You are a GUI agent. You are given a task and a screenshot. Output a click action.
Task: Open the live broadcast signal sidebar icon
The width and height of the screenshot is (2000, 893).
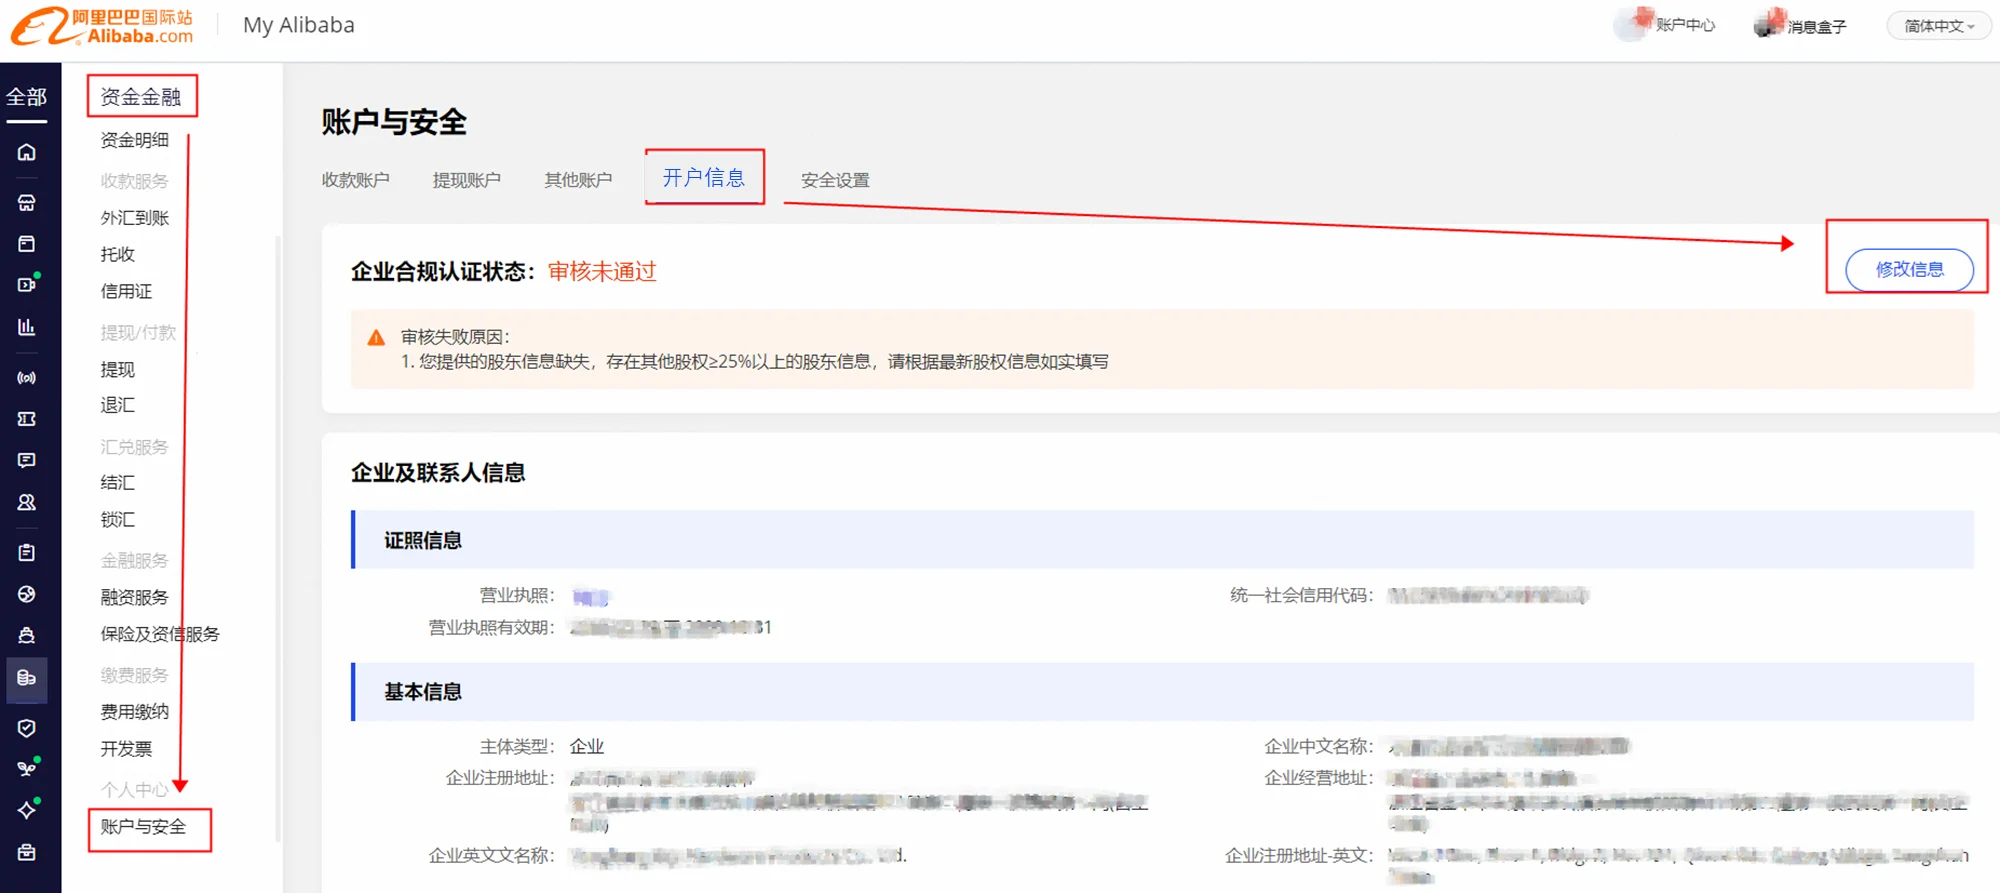27,378
